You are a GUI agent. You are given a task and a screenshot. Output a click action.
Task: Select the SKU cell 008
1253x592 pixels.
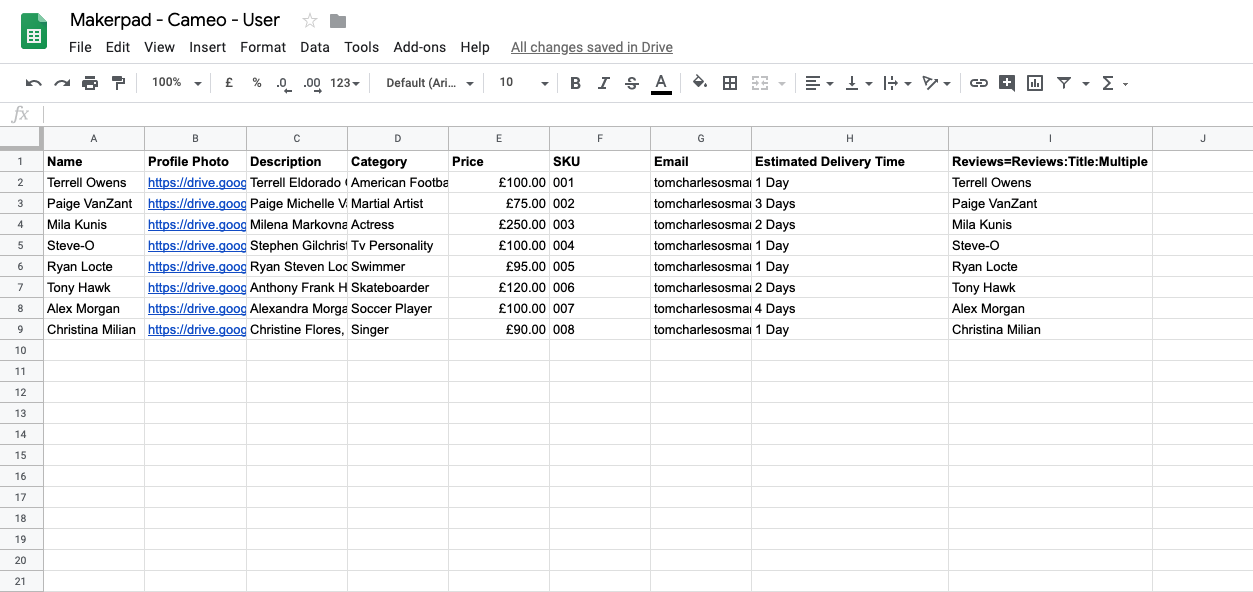(600, 329)
